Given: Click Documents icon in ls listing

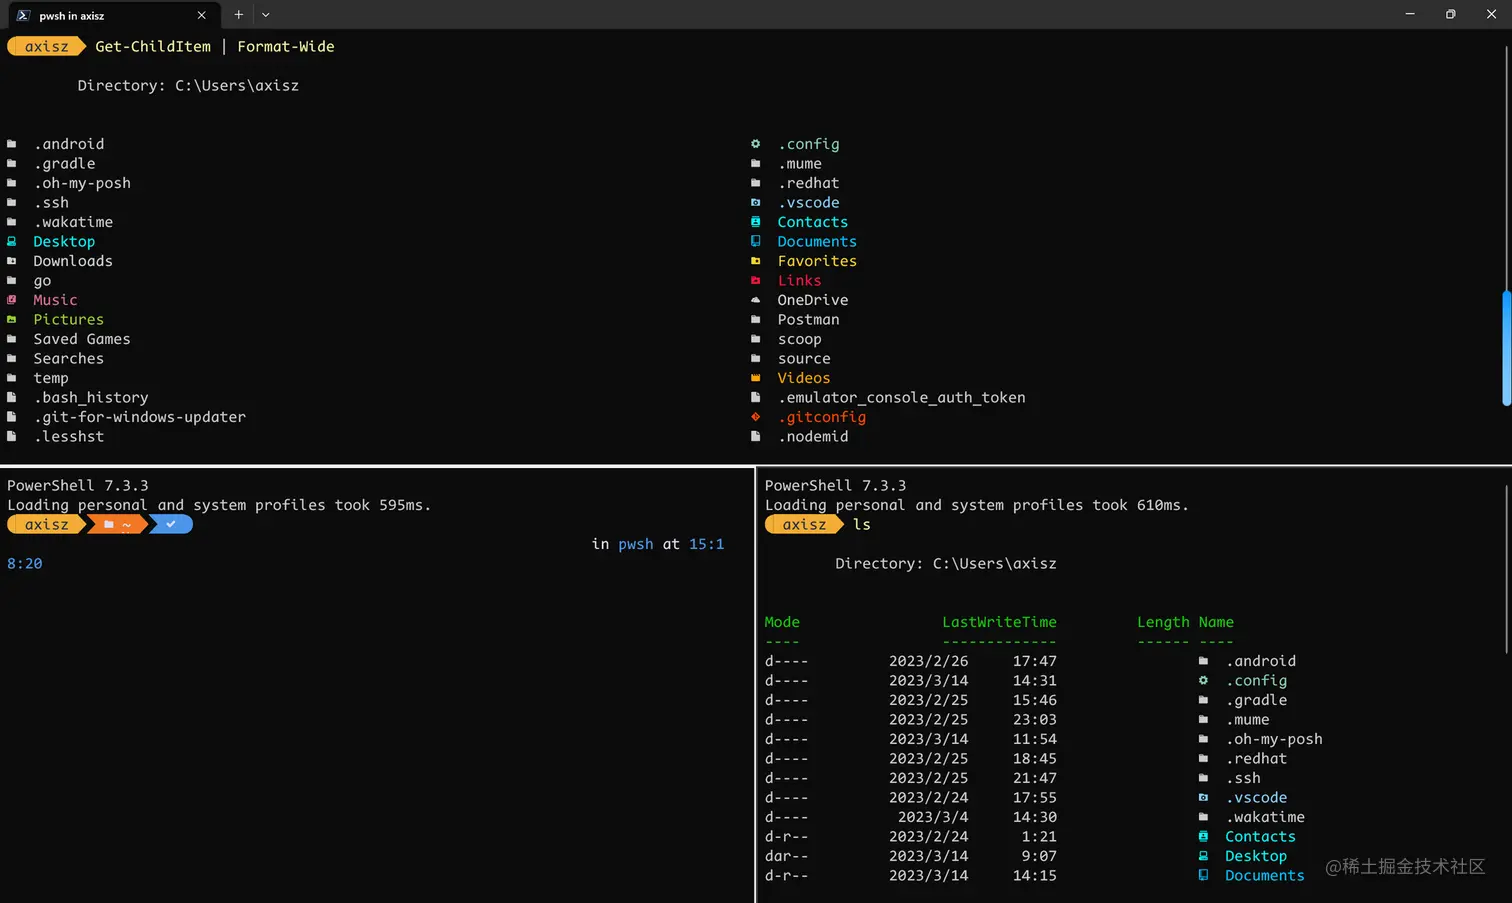Looking at the screenshot, I should click(1203, 875).
